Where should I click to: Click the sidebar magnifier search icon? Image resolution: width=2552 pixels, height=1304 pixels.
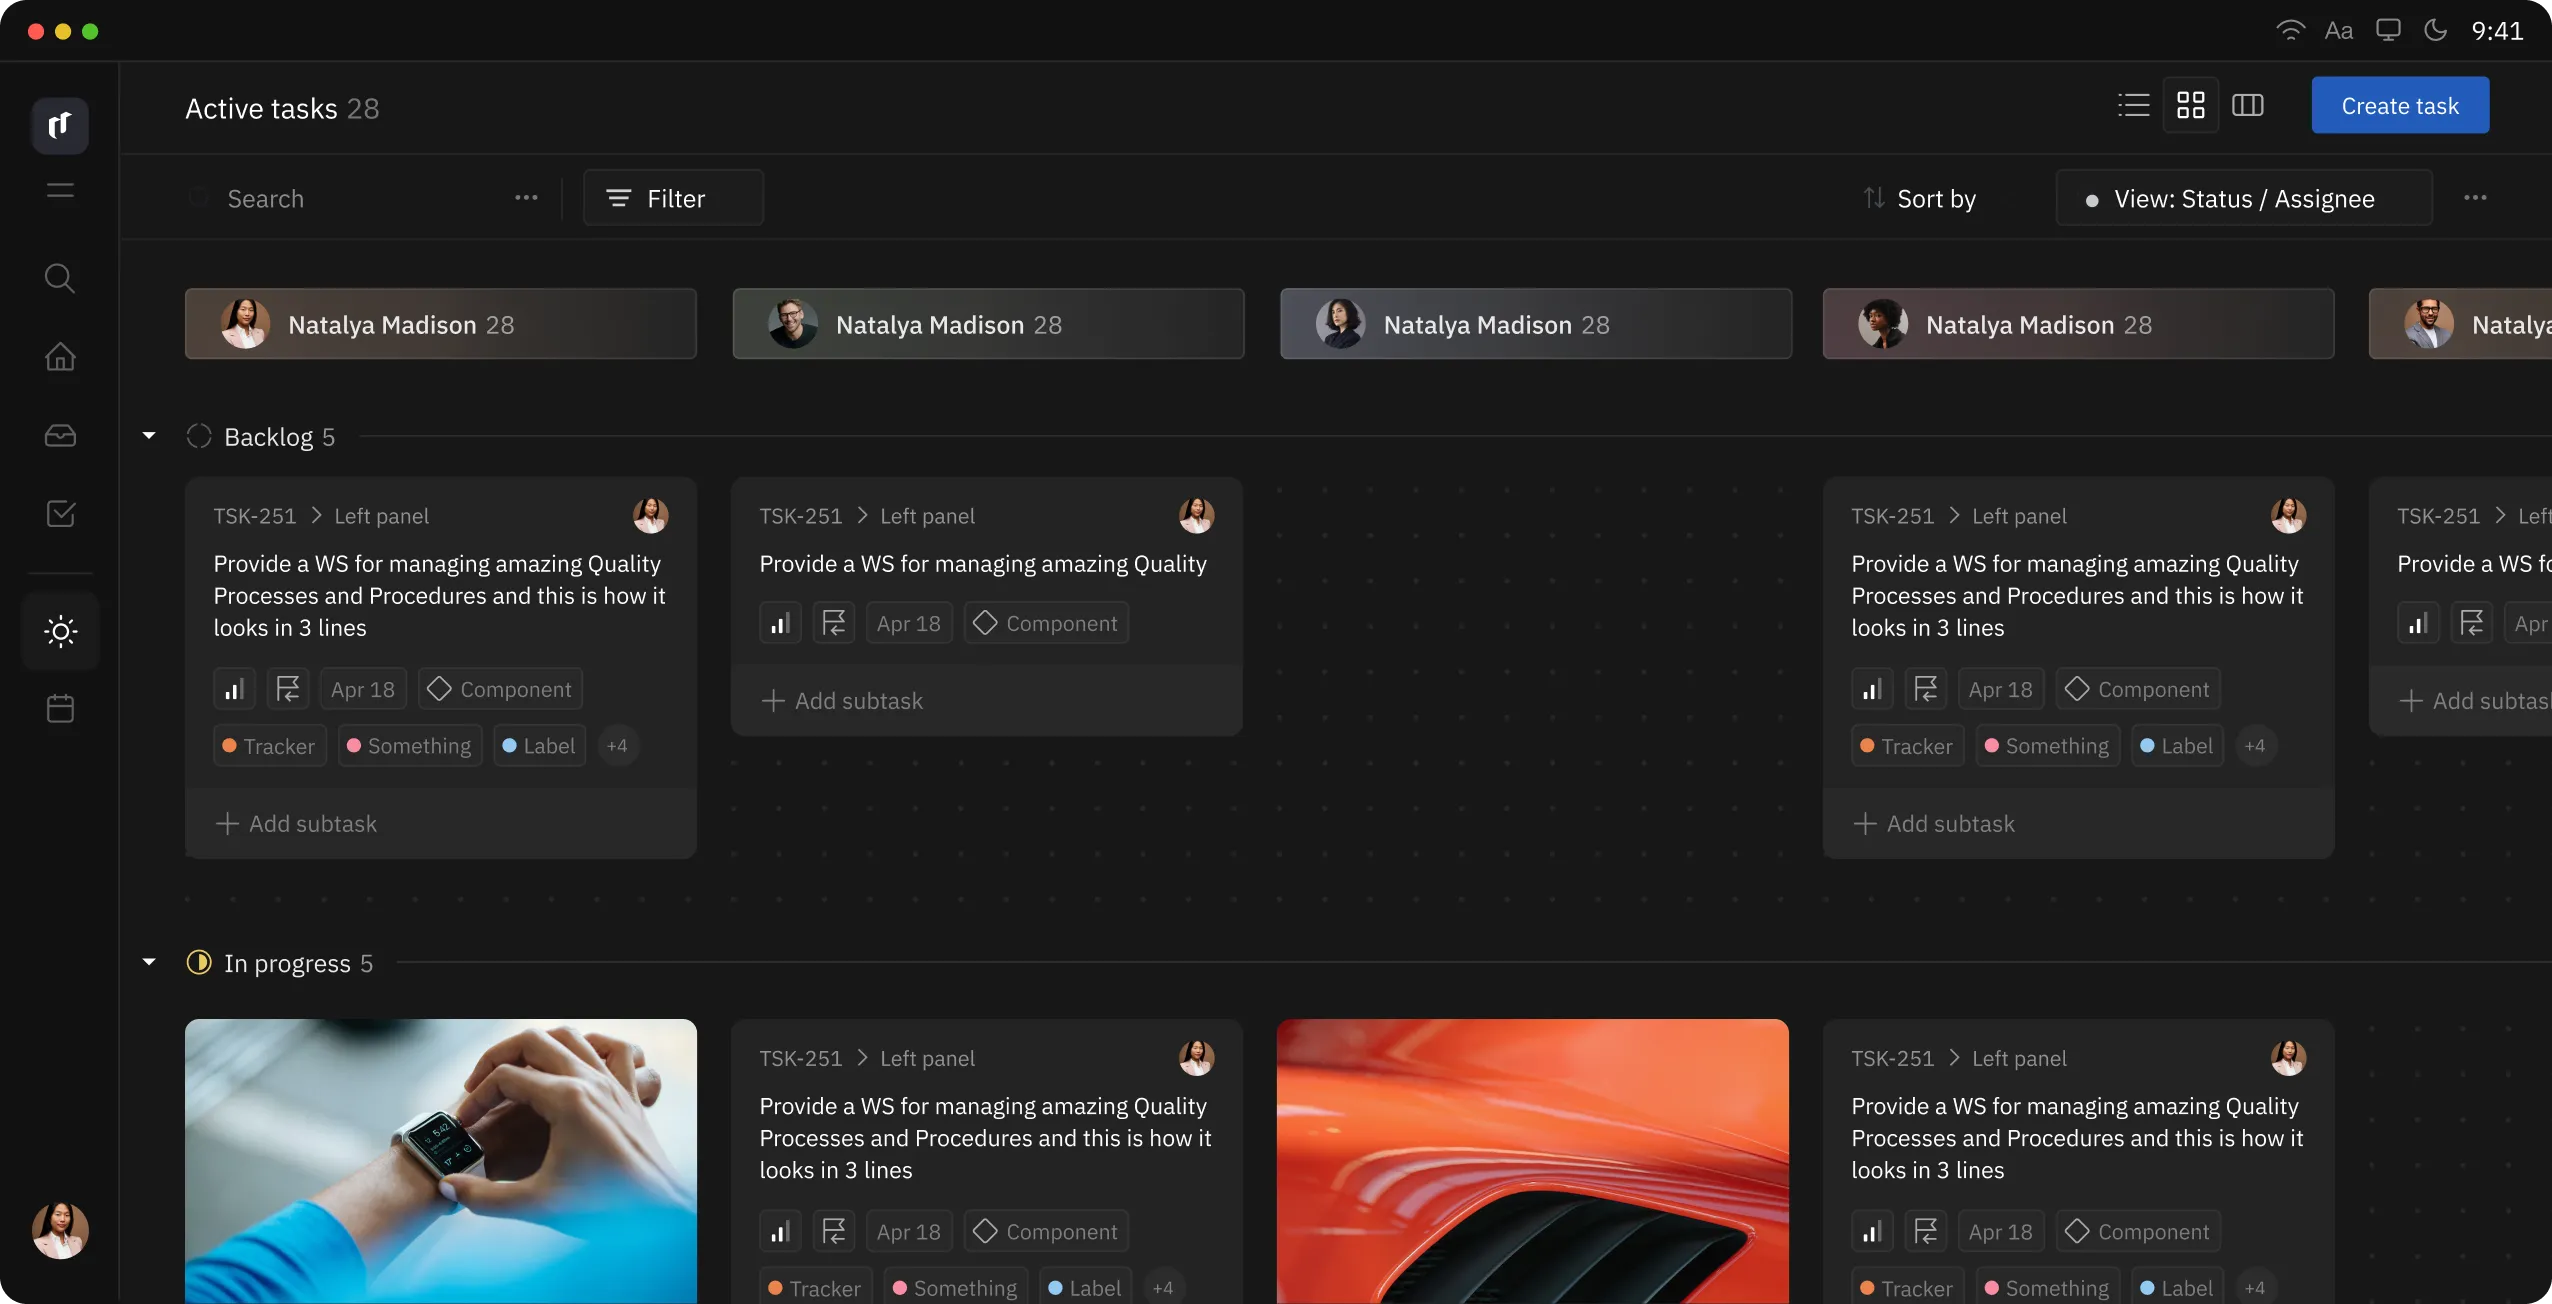[x=60, y=278]
